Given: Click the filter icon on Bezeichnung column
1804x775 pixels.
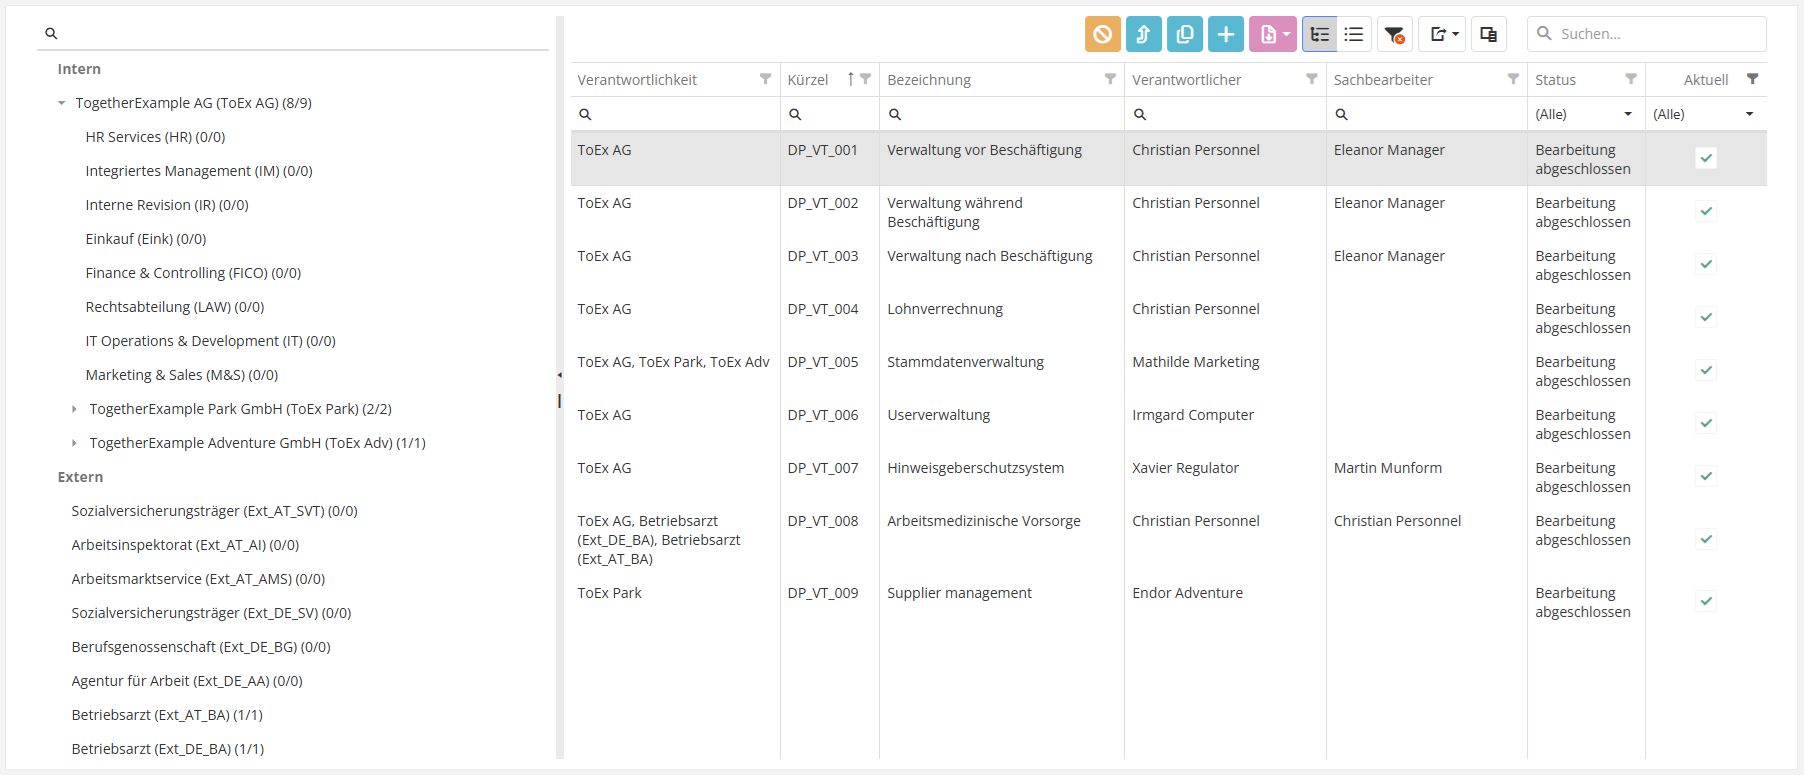Looking at the screenshot, I should click(x=1110, y=79).
